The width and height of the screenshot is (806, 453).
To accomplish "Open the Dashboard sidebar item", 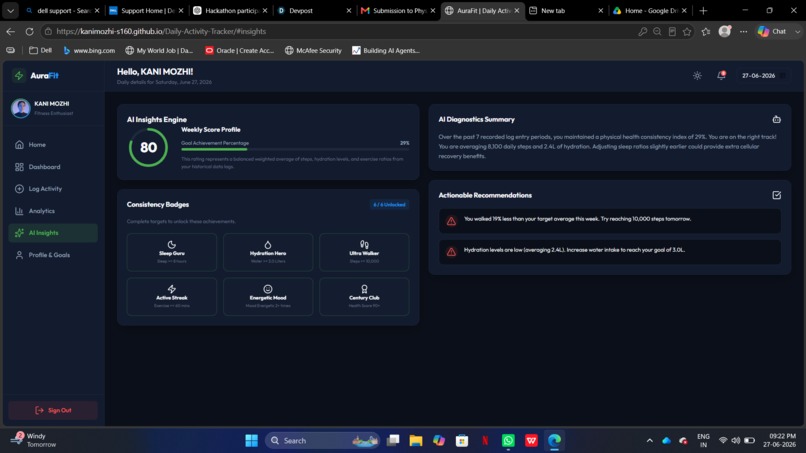I will [x=53, y=167].
